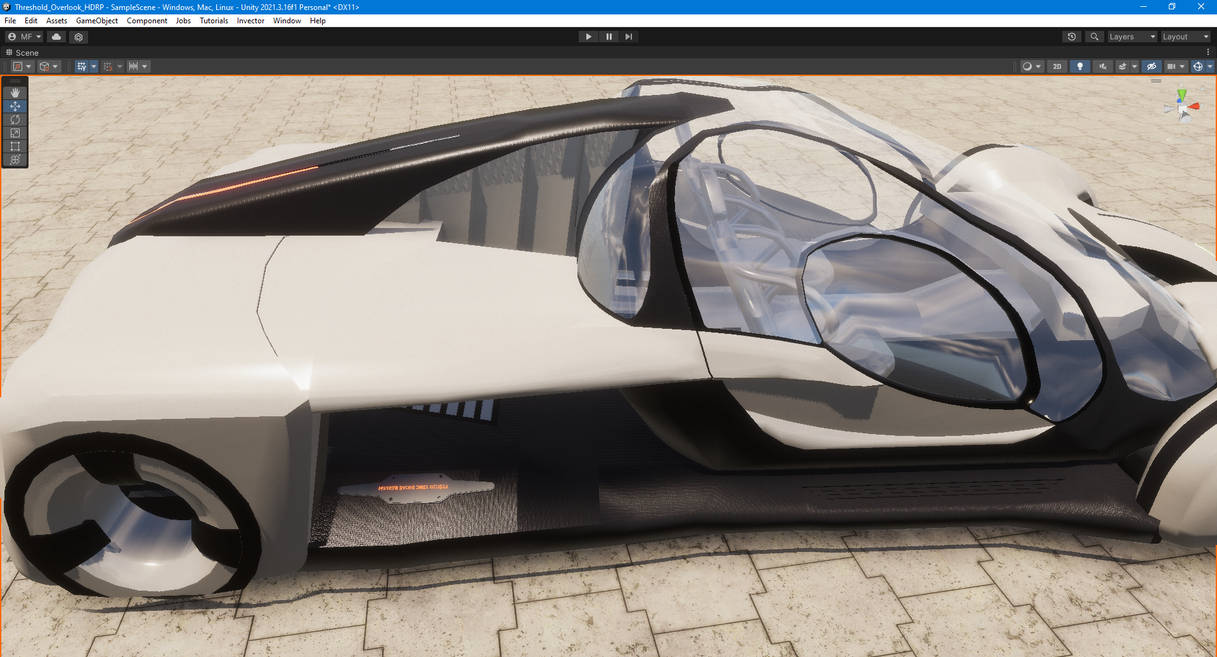
Task: Toggle audio in the Scene view
Action: click(1104, 66)
